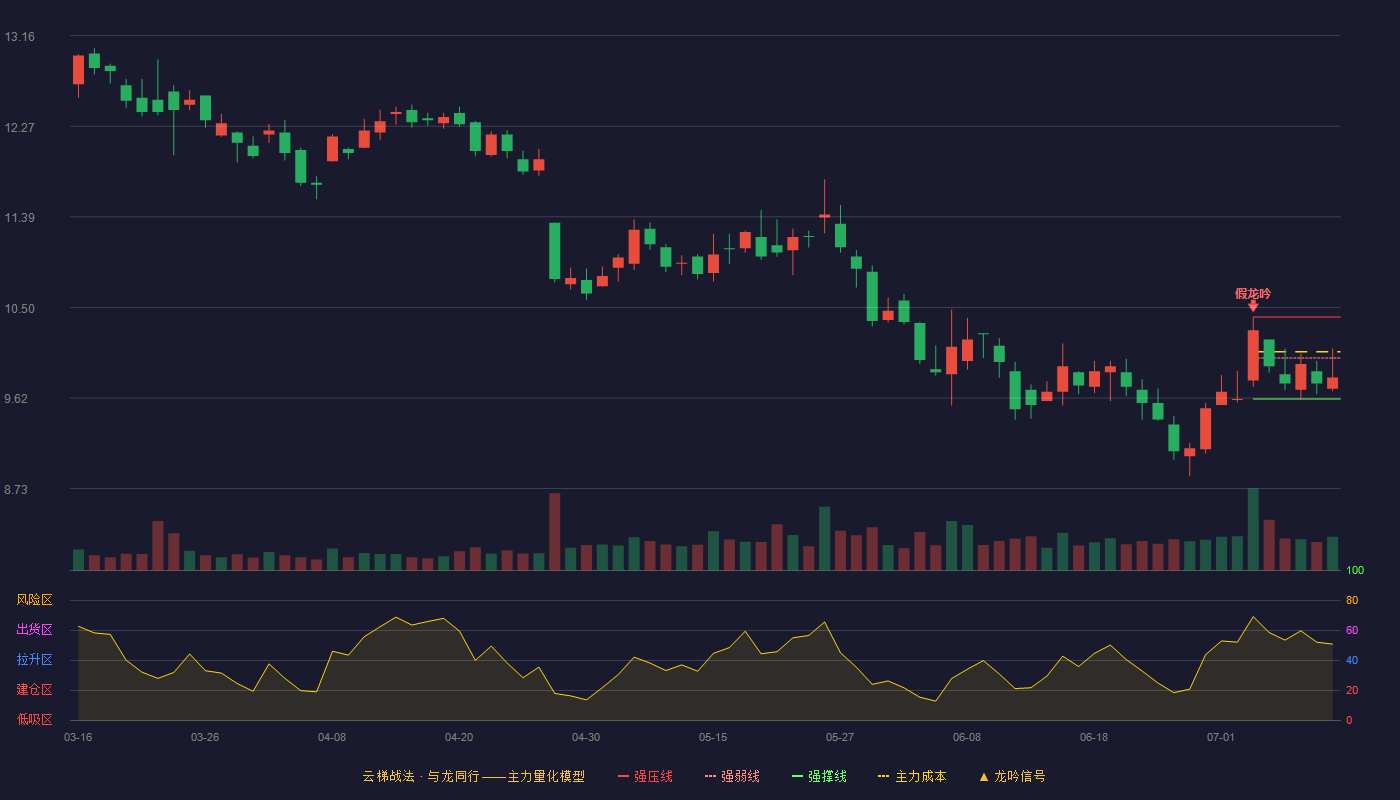This screenshot has height=800, width=1400.
Task: Select the 建仓区 zone label
Action: (x=34, y=690)
